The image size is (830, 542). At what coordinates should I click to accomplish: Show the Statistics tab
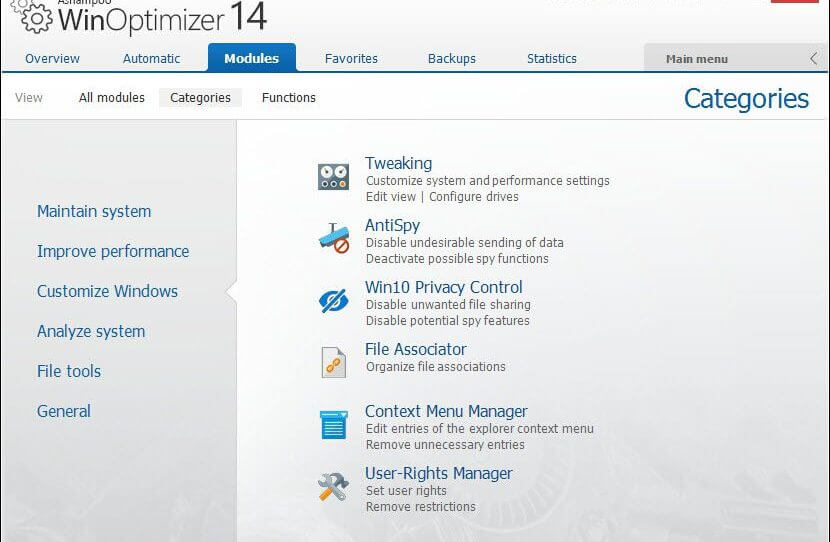click(x=552, y=59)
